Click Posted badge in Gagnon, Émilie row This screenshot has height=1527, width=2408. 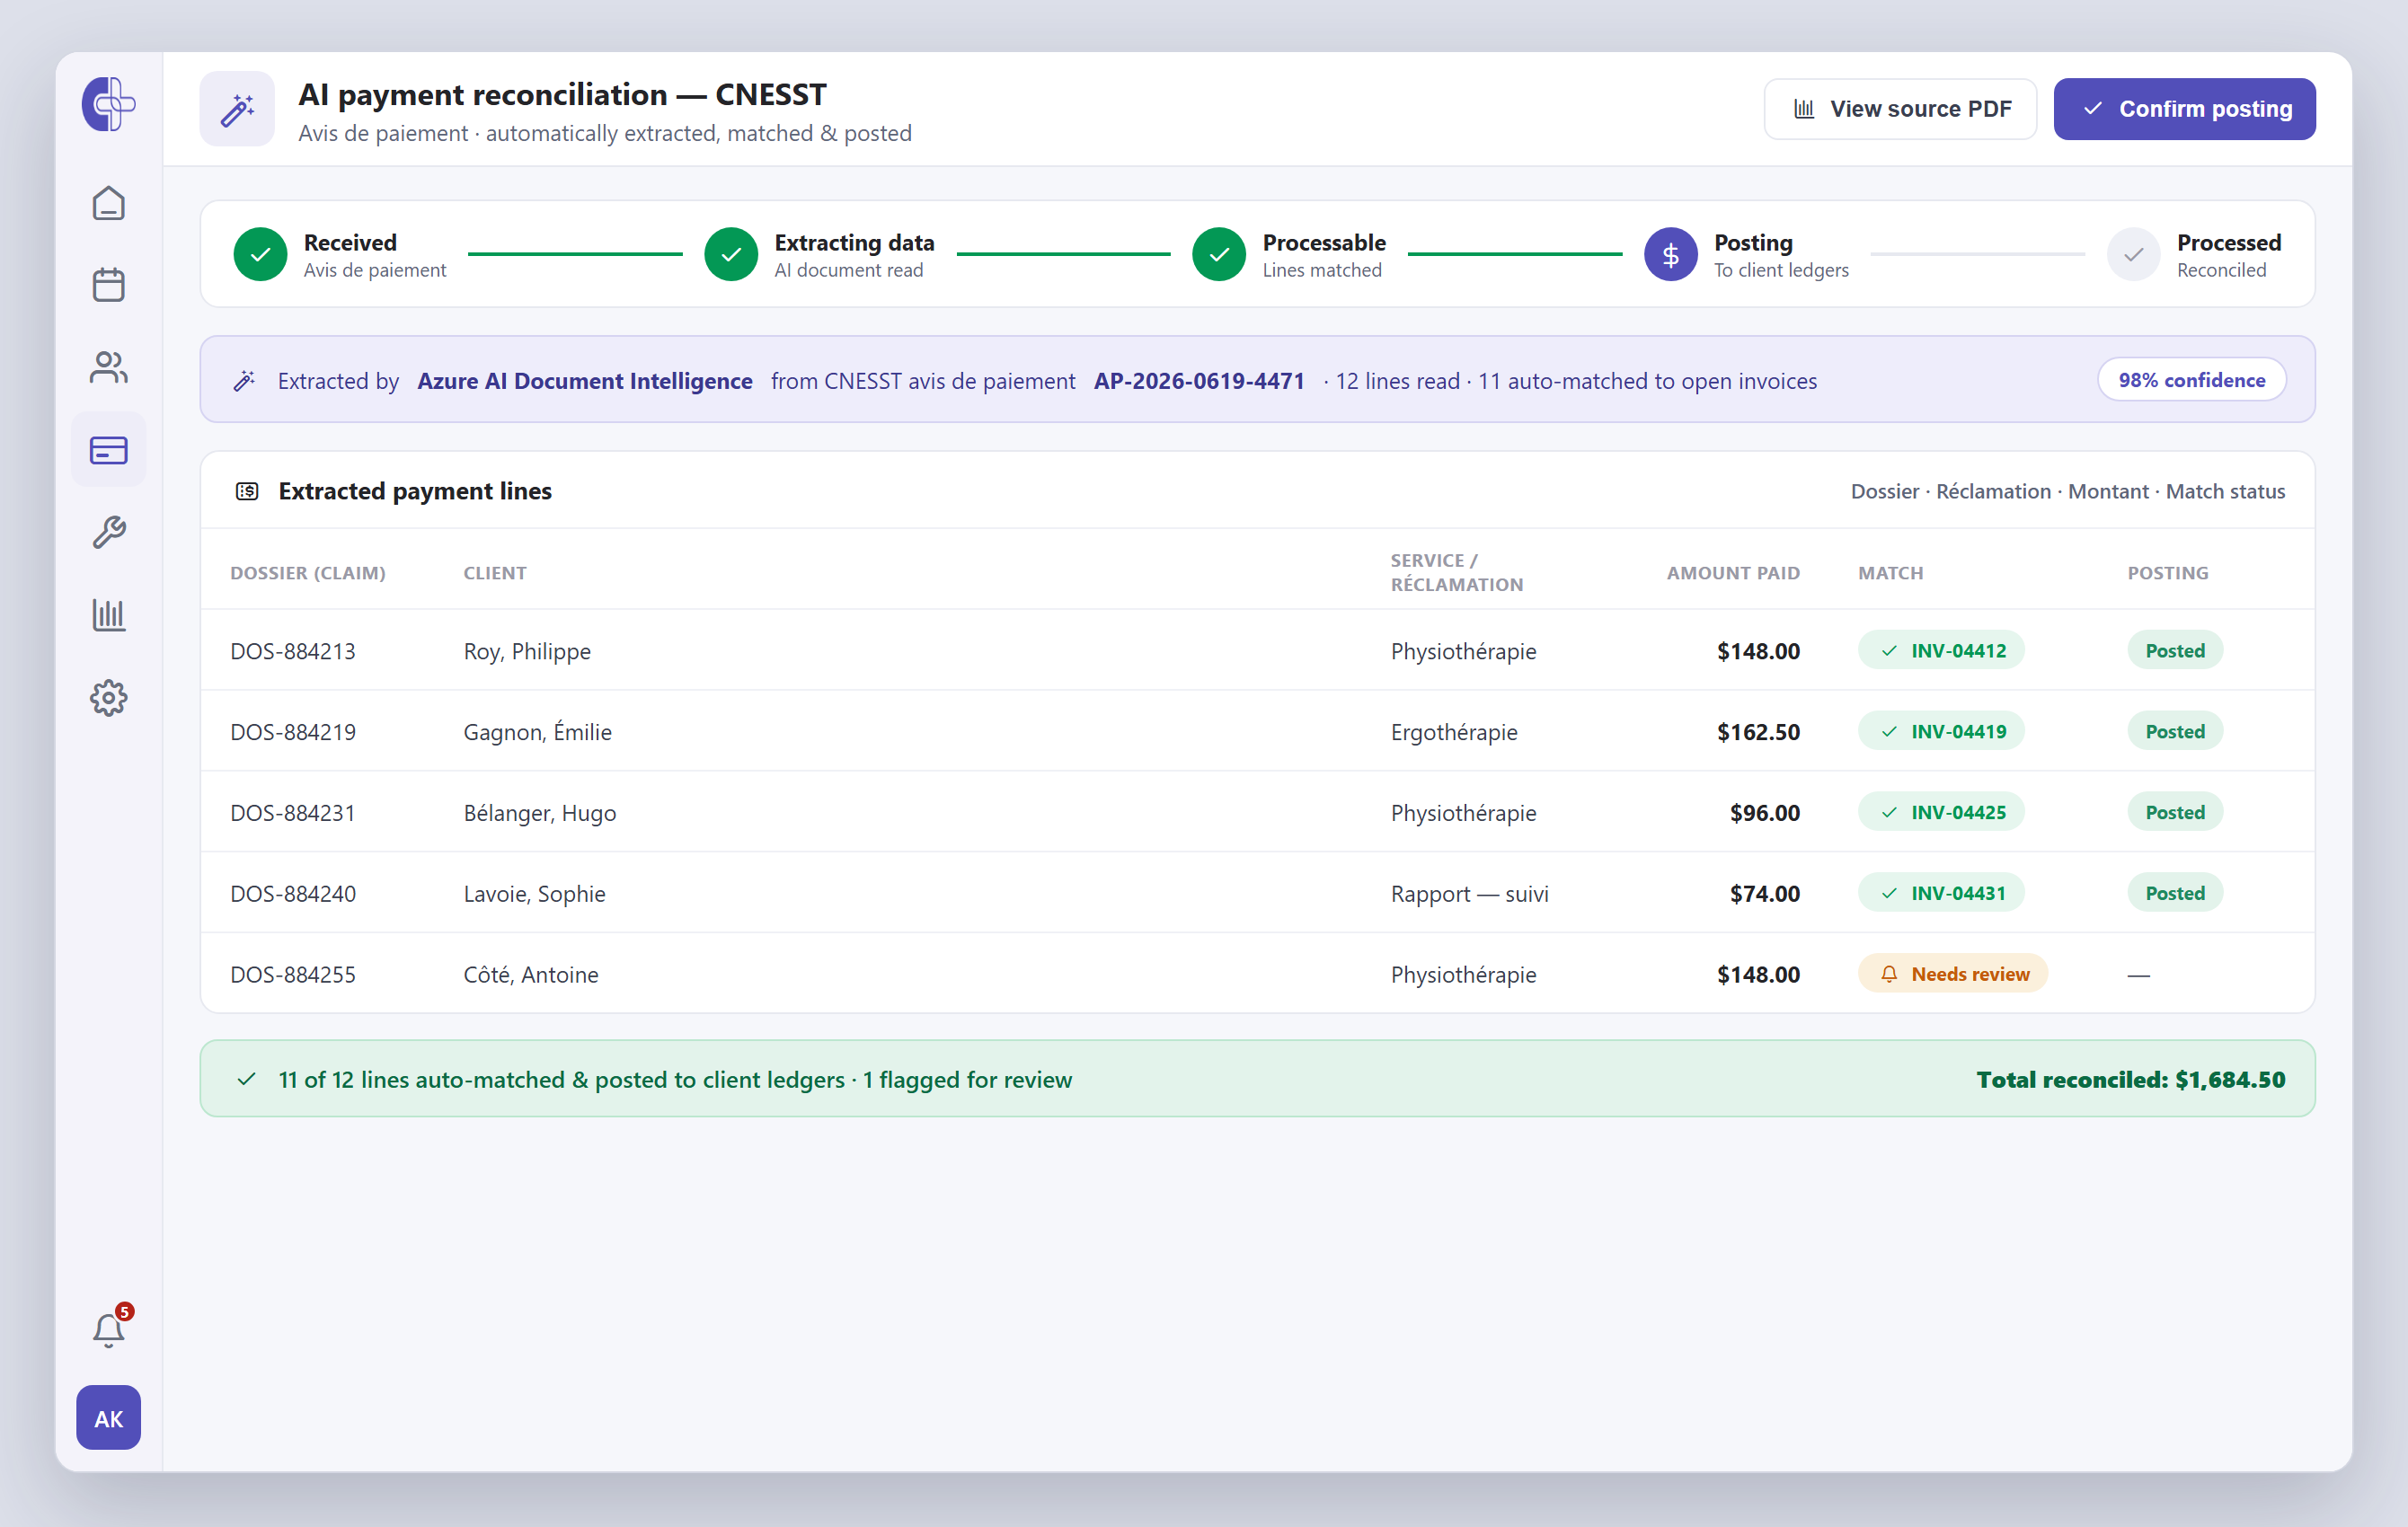click(2175, 731)
